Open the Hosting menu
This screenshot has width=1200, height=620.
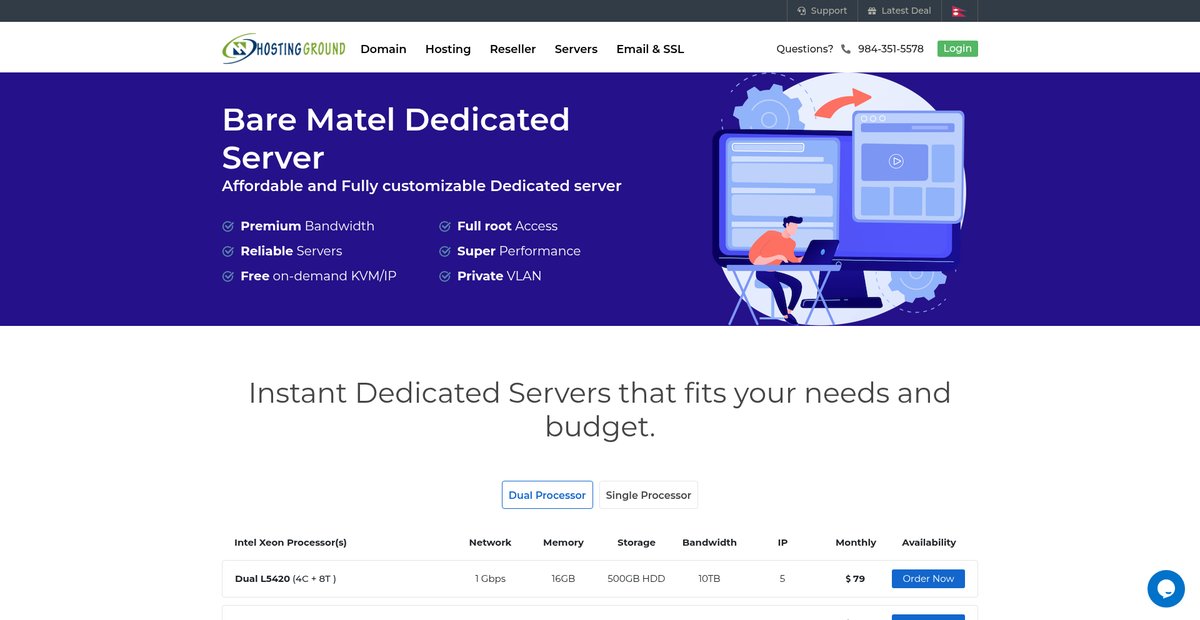pos(448,49)
